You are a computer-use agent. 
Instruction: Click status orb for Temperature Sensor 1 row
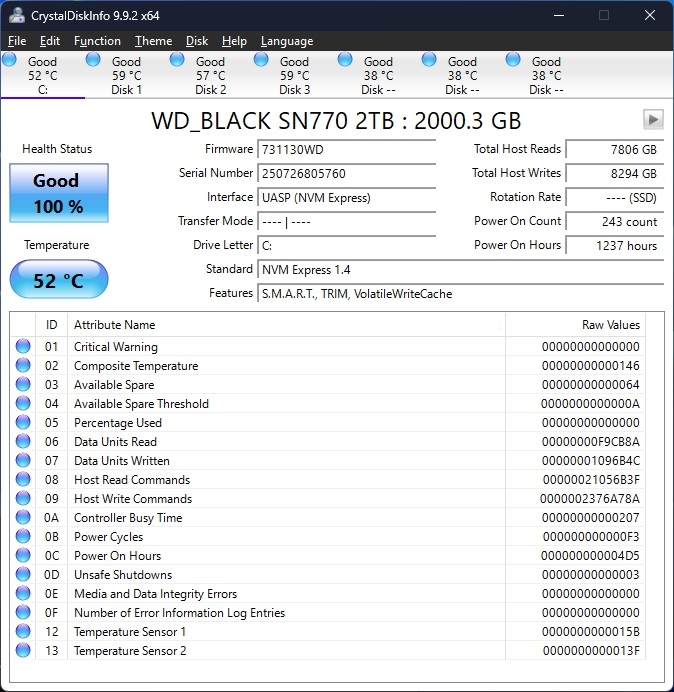[x=23, y=631]
